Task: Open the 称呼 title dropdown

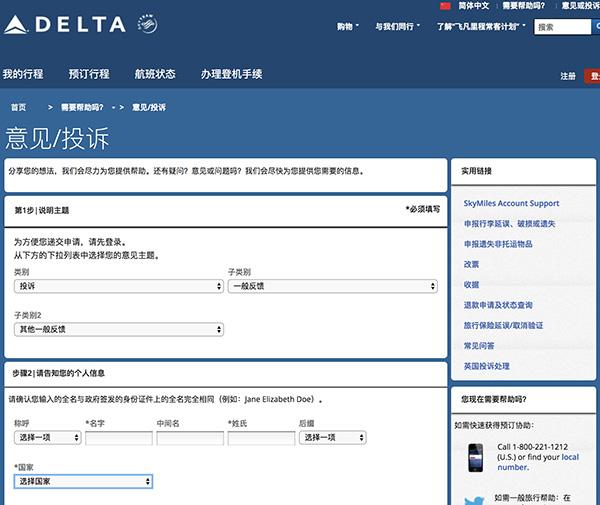Action: click(47, 437)
